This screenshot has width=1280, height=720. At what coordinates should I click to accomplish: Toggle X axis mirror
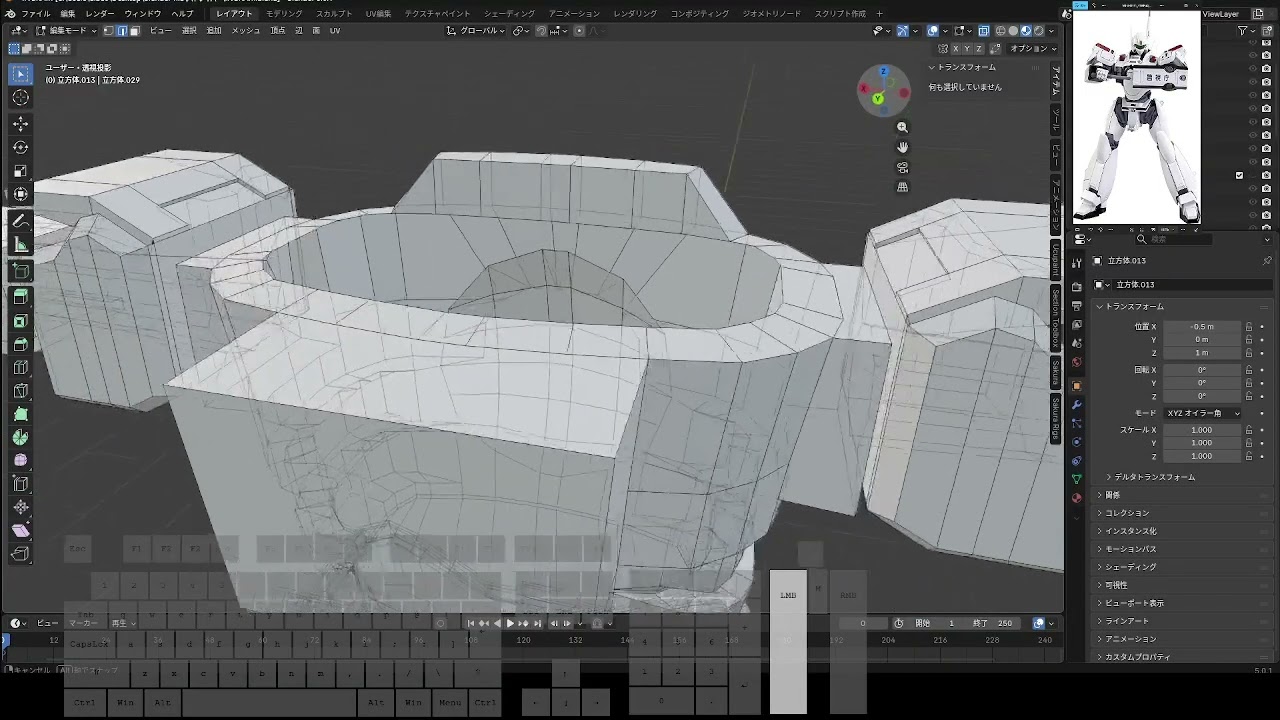[955, 48]
